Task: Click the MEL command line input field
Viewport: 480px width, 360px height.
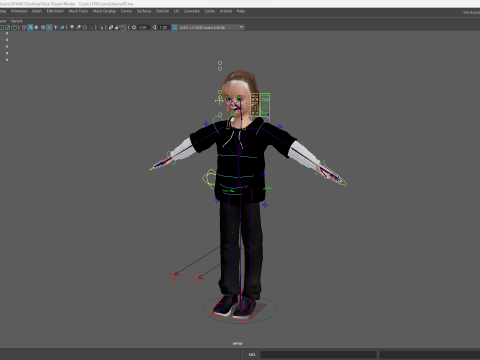Action: click(318, 355)
